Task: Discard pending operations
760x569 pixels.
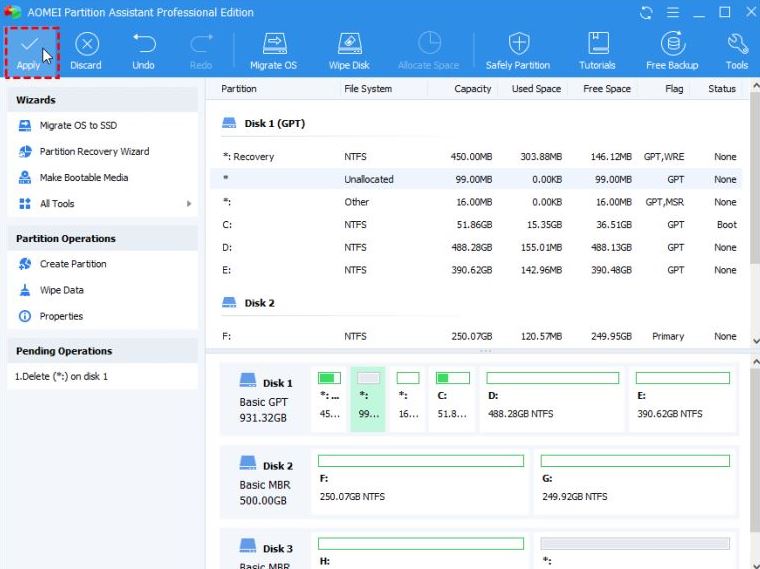Action: pyautogui.click(x=86, y=52)
